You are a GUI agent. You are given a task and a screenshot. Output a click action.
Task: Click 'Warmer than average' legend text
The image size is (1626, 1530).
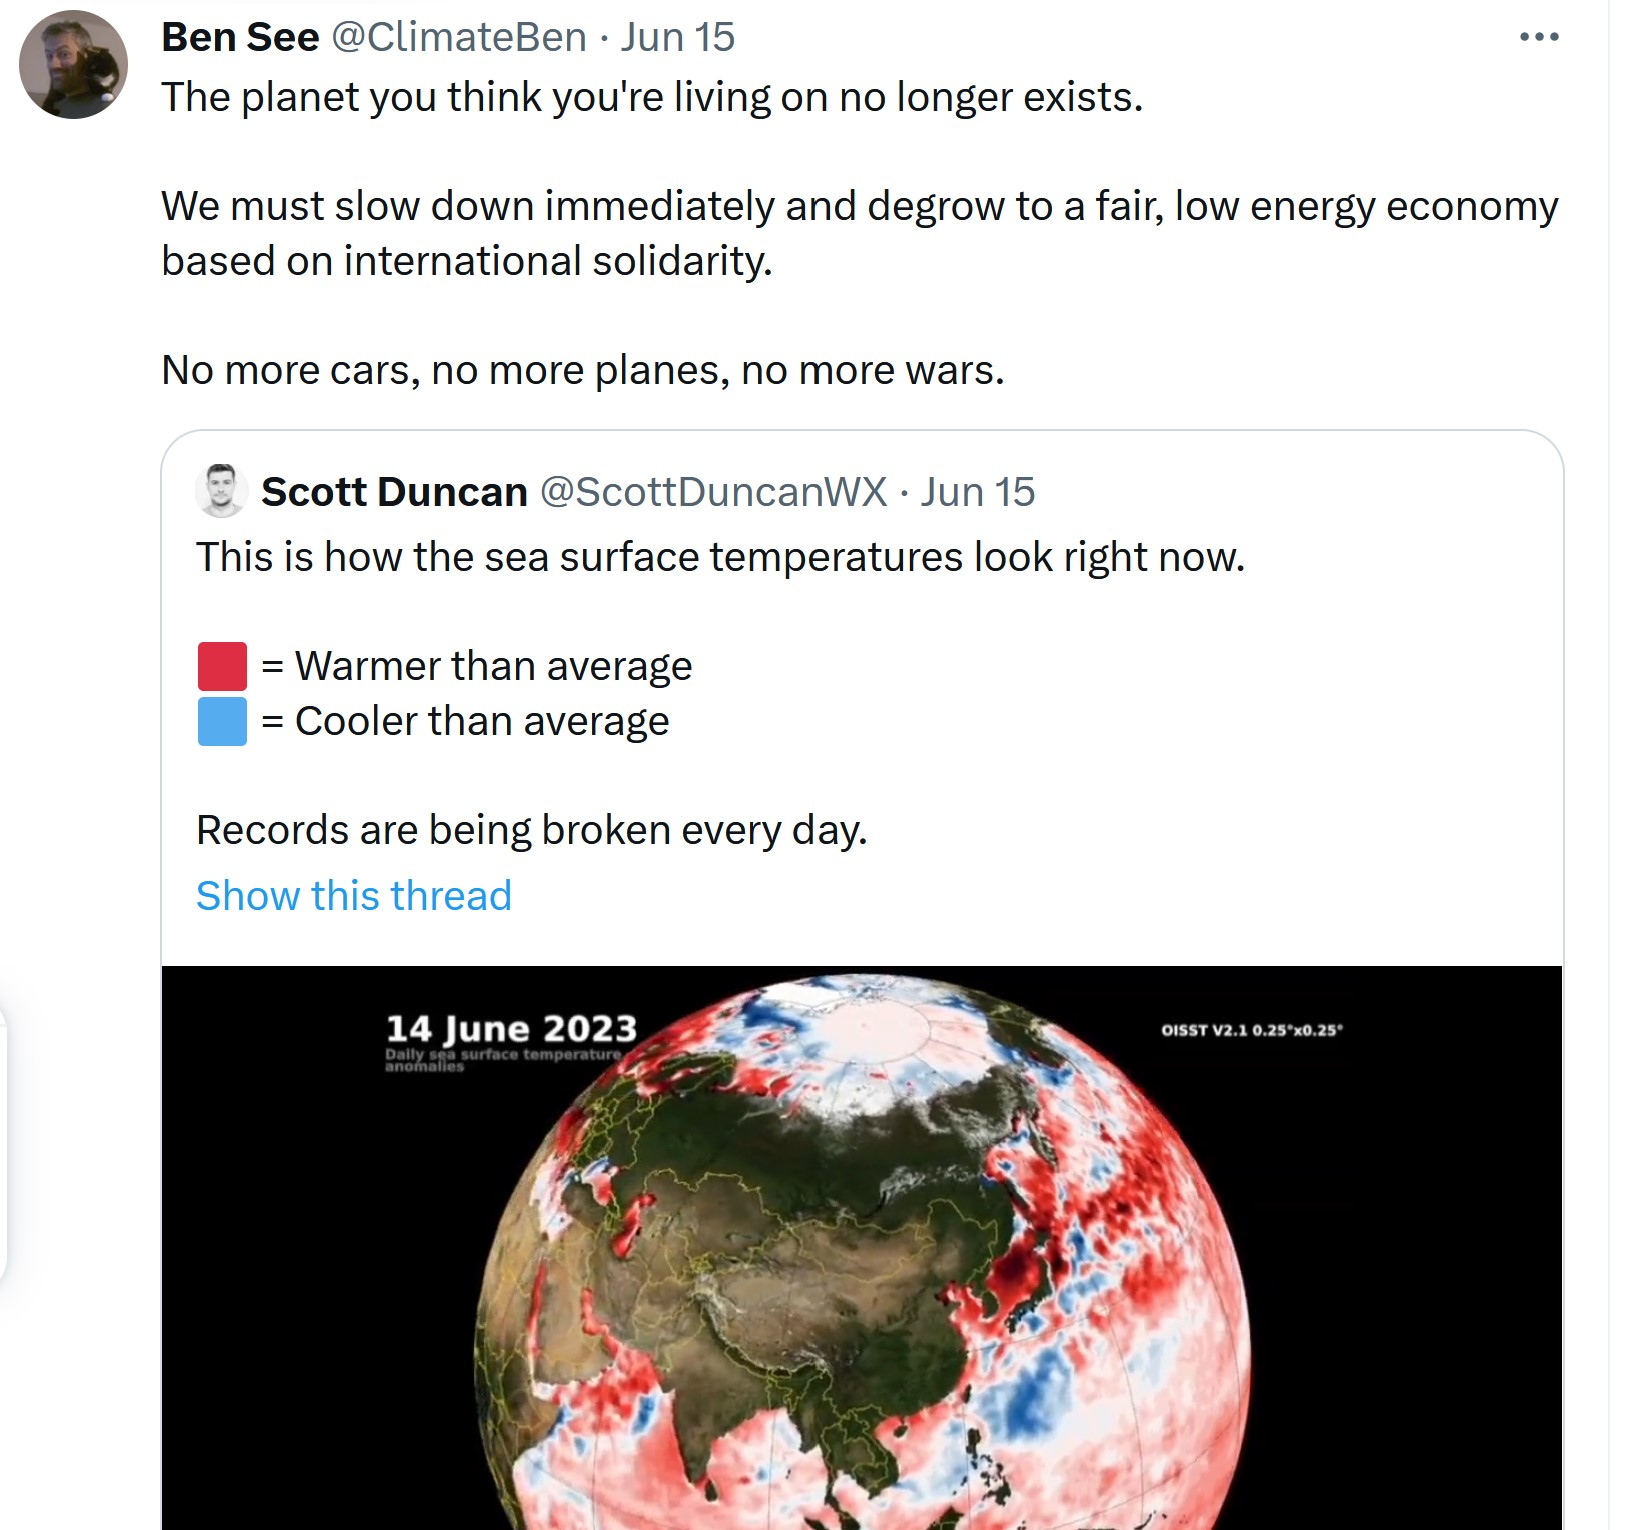point(493,666)
